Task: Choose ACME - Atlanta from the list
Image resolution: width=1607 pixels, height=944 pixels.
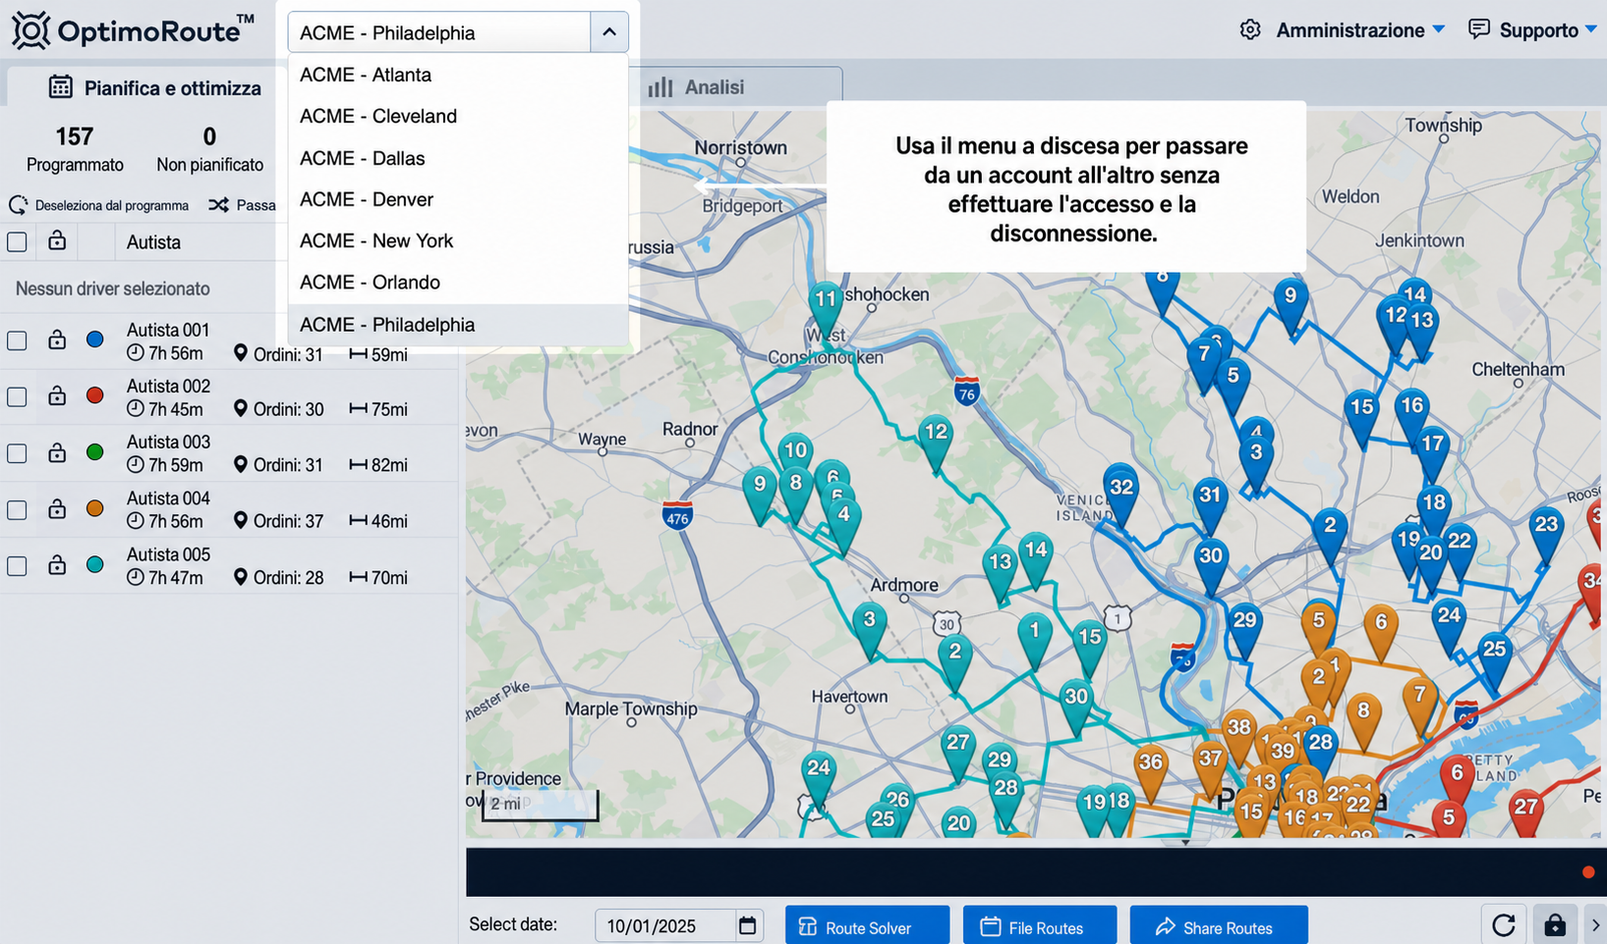Action: click(x=458, y=75)
